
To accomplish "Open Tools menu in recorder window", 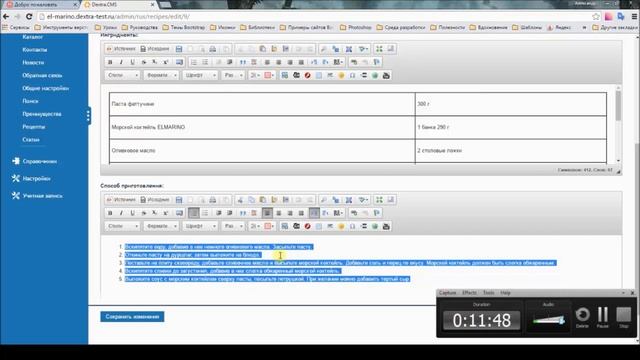I will [x=489, y=293].
